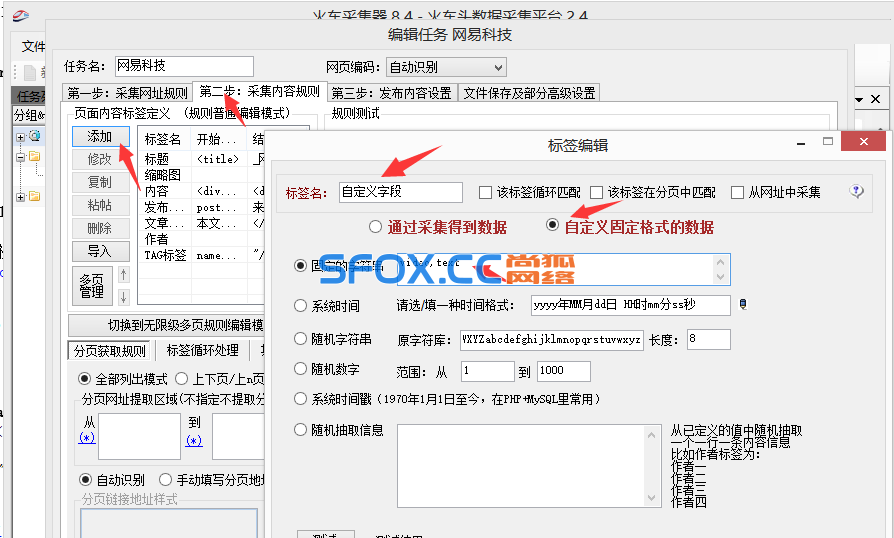
Task: Click the time format field showing yyyy年MM月dd日
Action: tap(630, 305)
